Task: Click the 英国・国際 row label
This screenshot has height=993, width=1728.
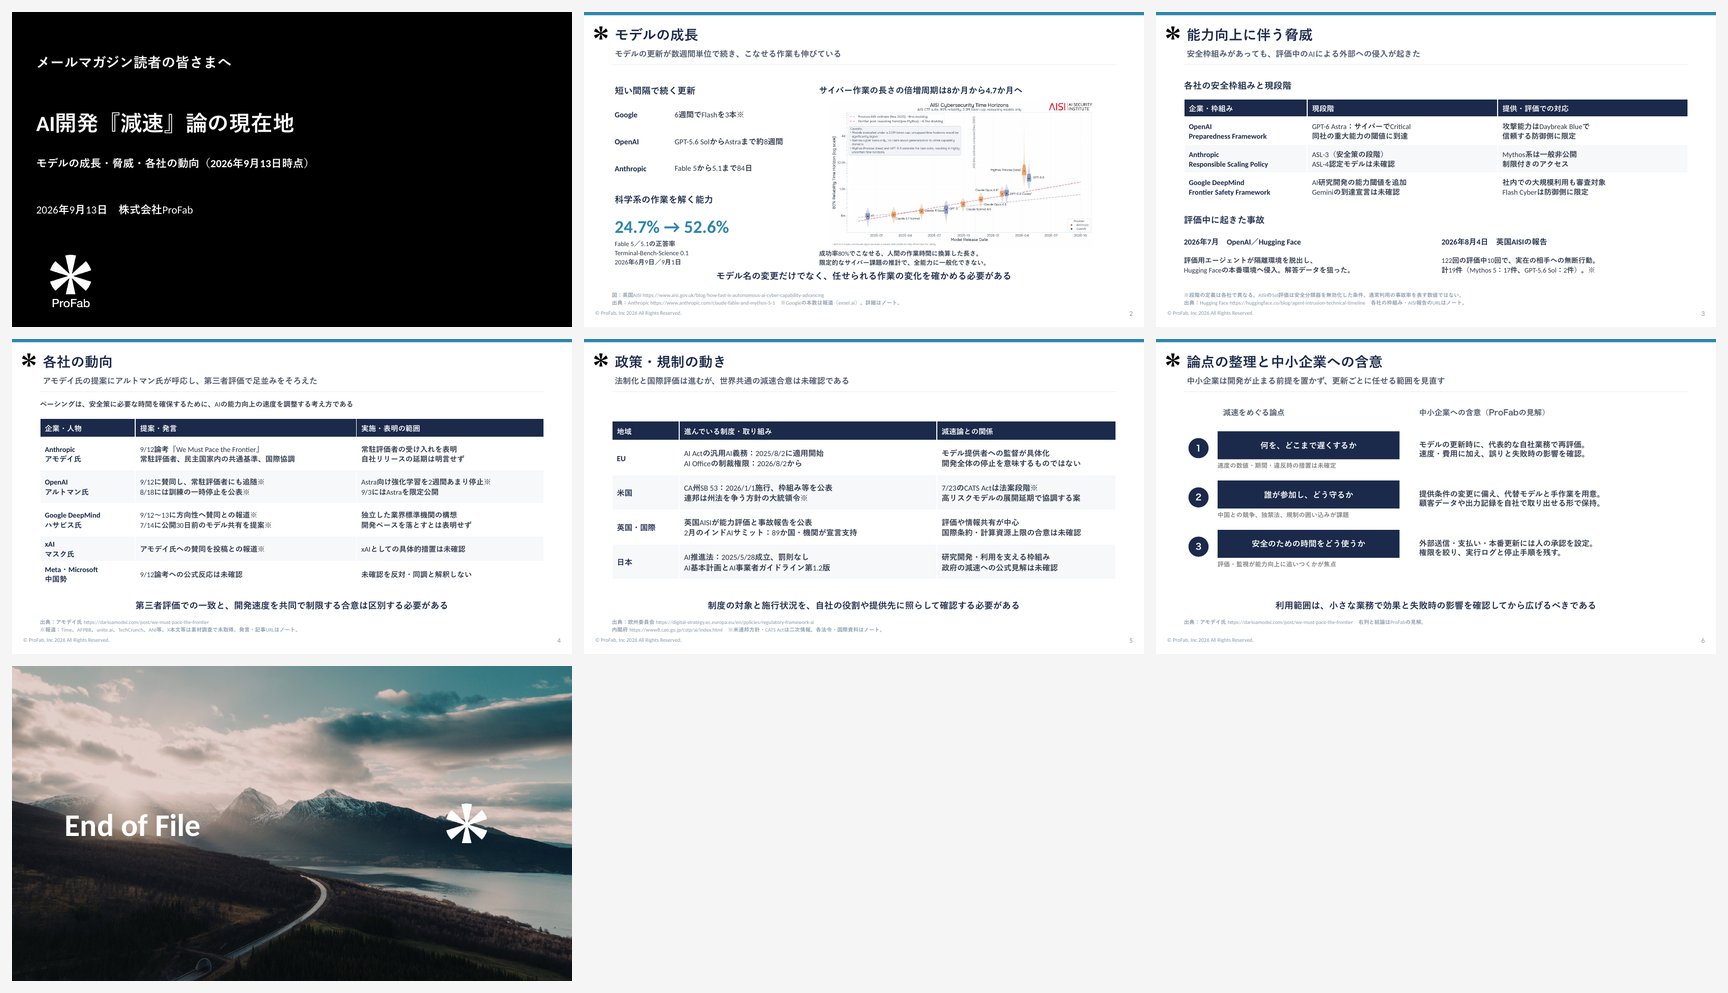Action: tap(636, 527)
